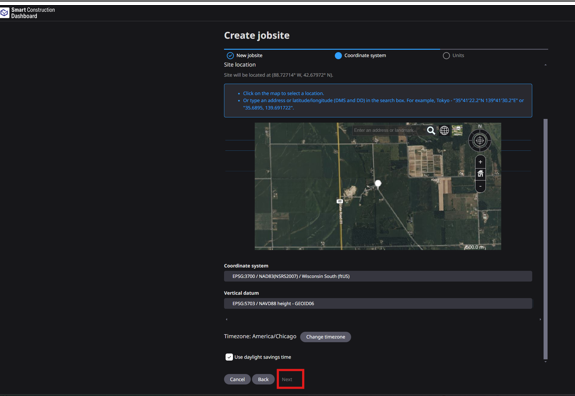Zoom out with the map minus button

480,186
